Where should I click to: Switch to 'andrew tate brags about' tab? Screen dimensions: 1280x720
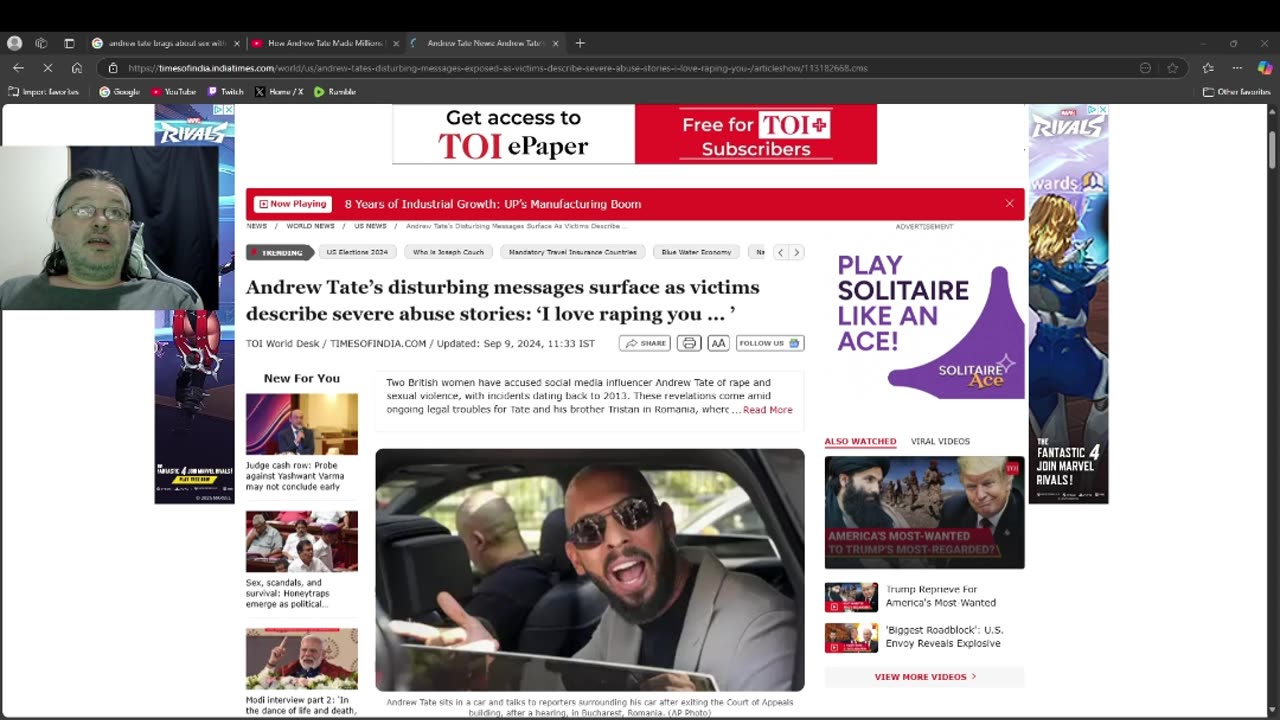(165, 43)
